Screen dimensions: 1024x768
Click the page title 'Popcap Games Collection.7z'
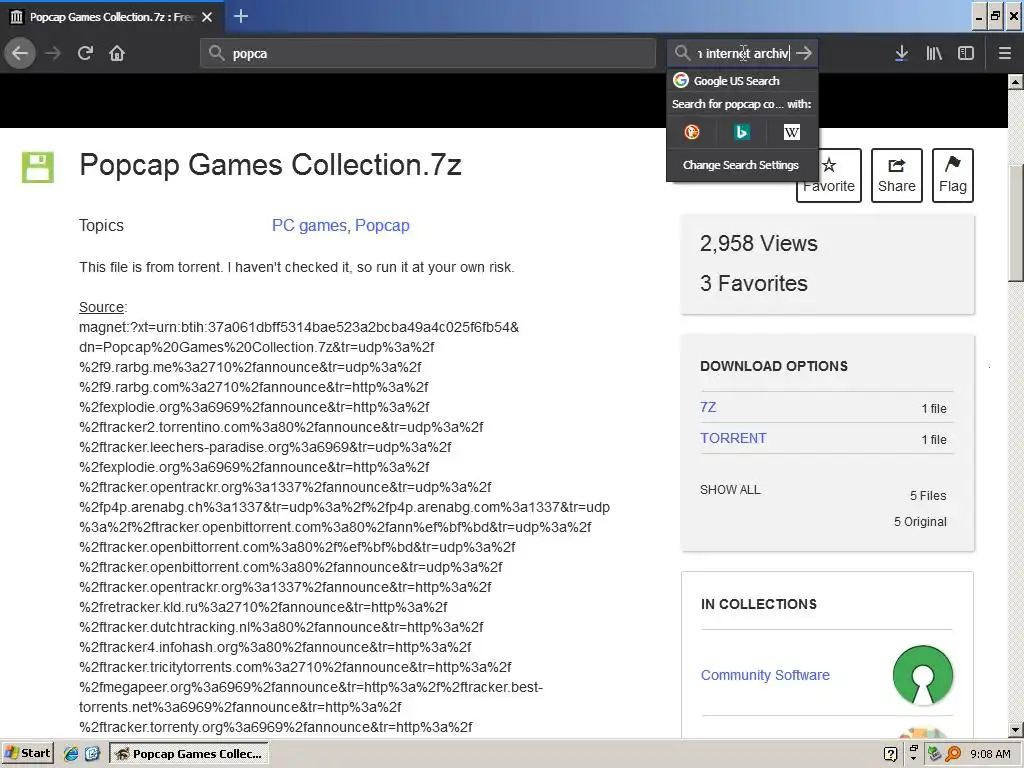(270, 165)
